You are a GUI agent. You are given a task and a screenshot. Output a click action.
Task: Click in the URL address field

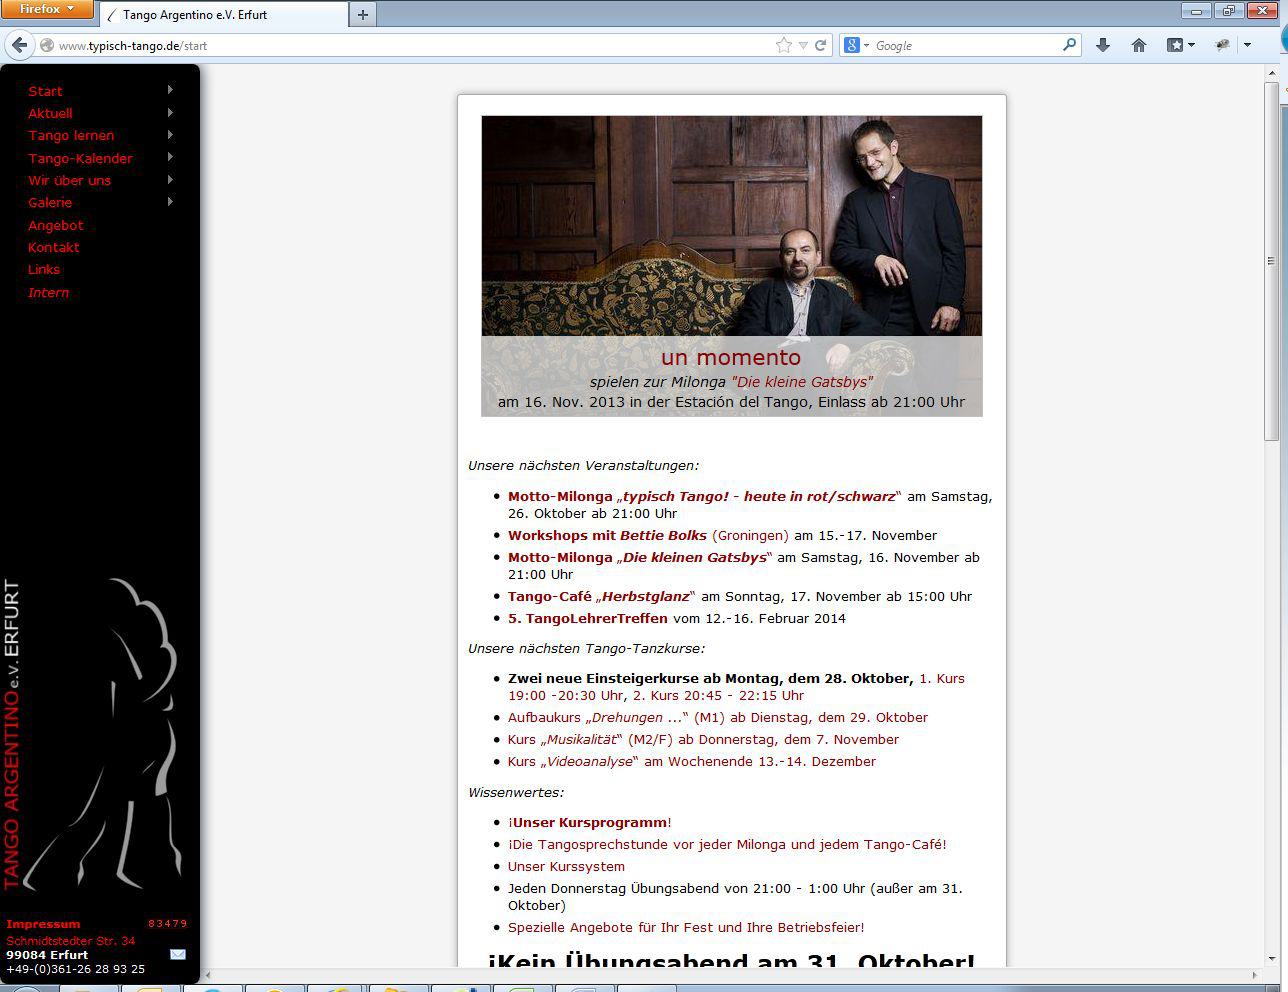[x=400, y=45]
